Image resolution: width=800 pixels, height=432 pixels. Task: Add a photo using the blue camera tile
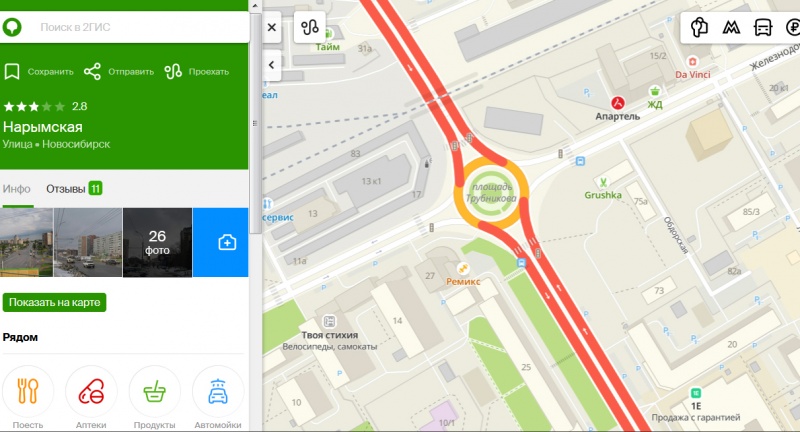(220, 242)
